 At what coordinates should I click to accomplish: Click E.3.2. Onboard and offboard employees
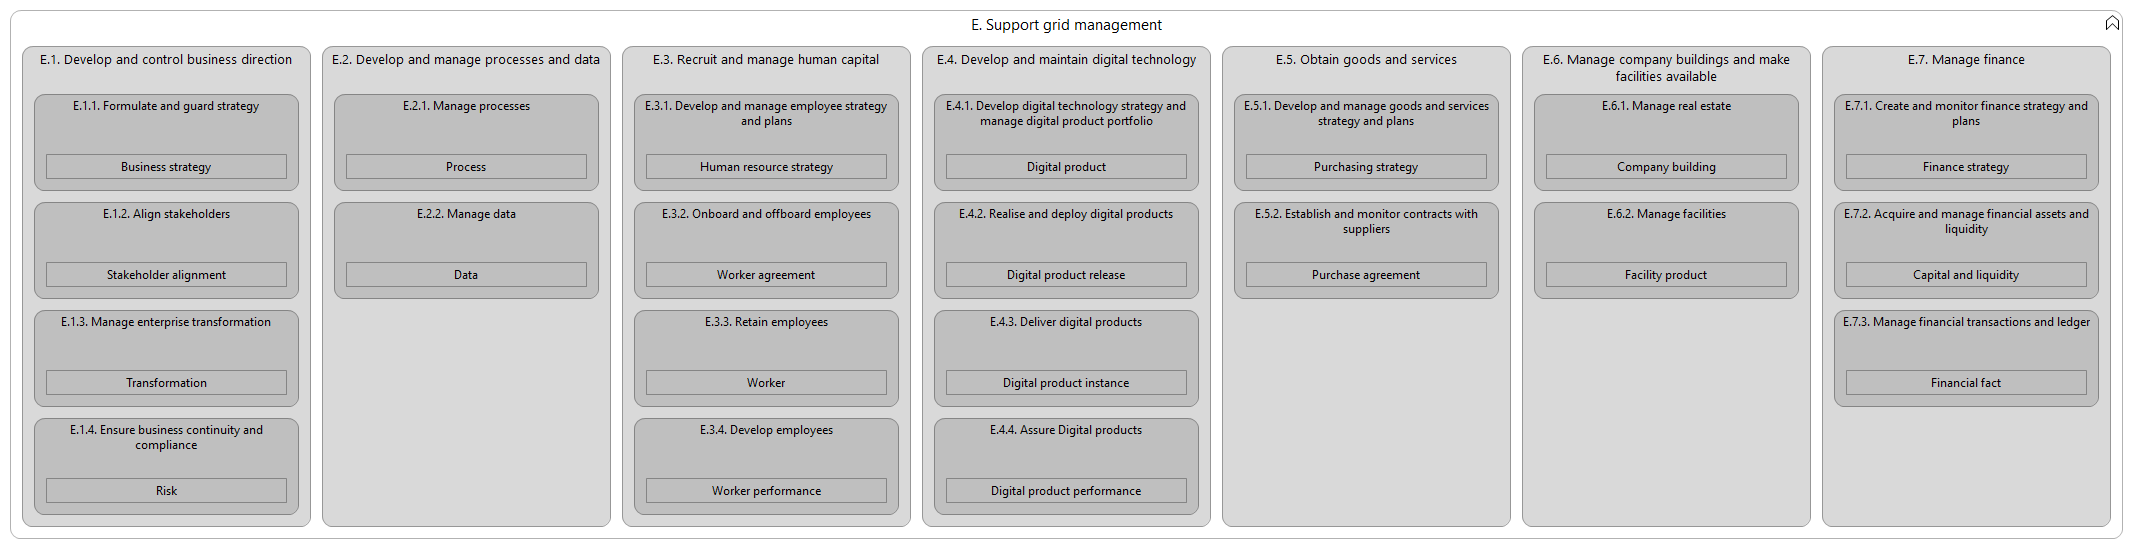(x=766, y=214)
